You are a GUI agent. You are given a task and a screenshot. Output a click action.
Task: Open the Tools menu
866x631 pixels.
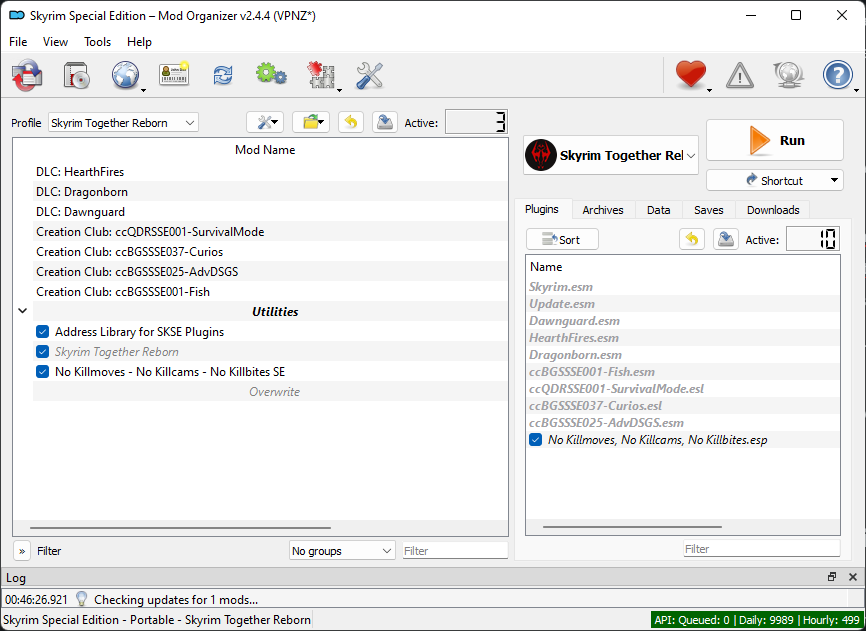tap(97, 42)
